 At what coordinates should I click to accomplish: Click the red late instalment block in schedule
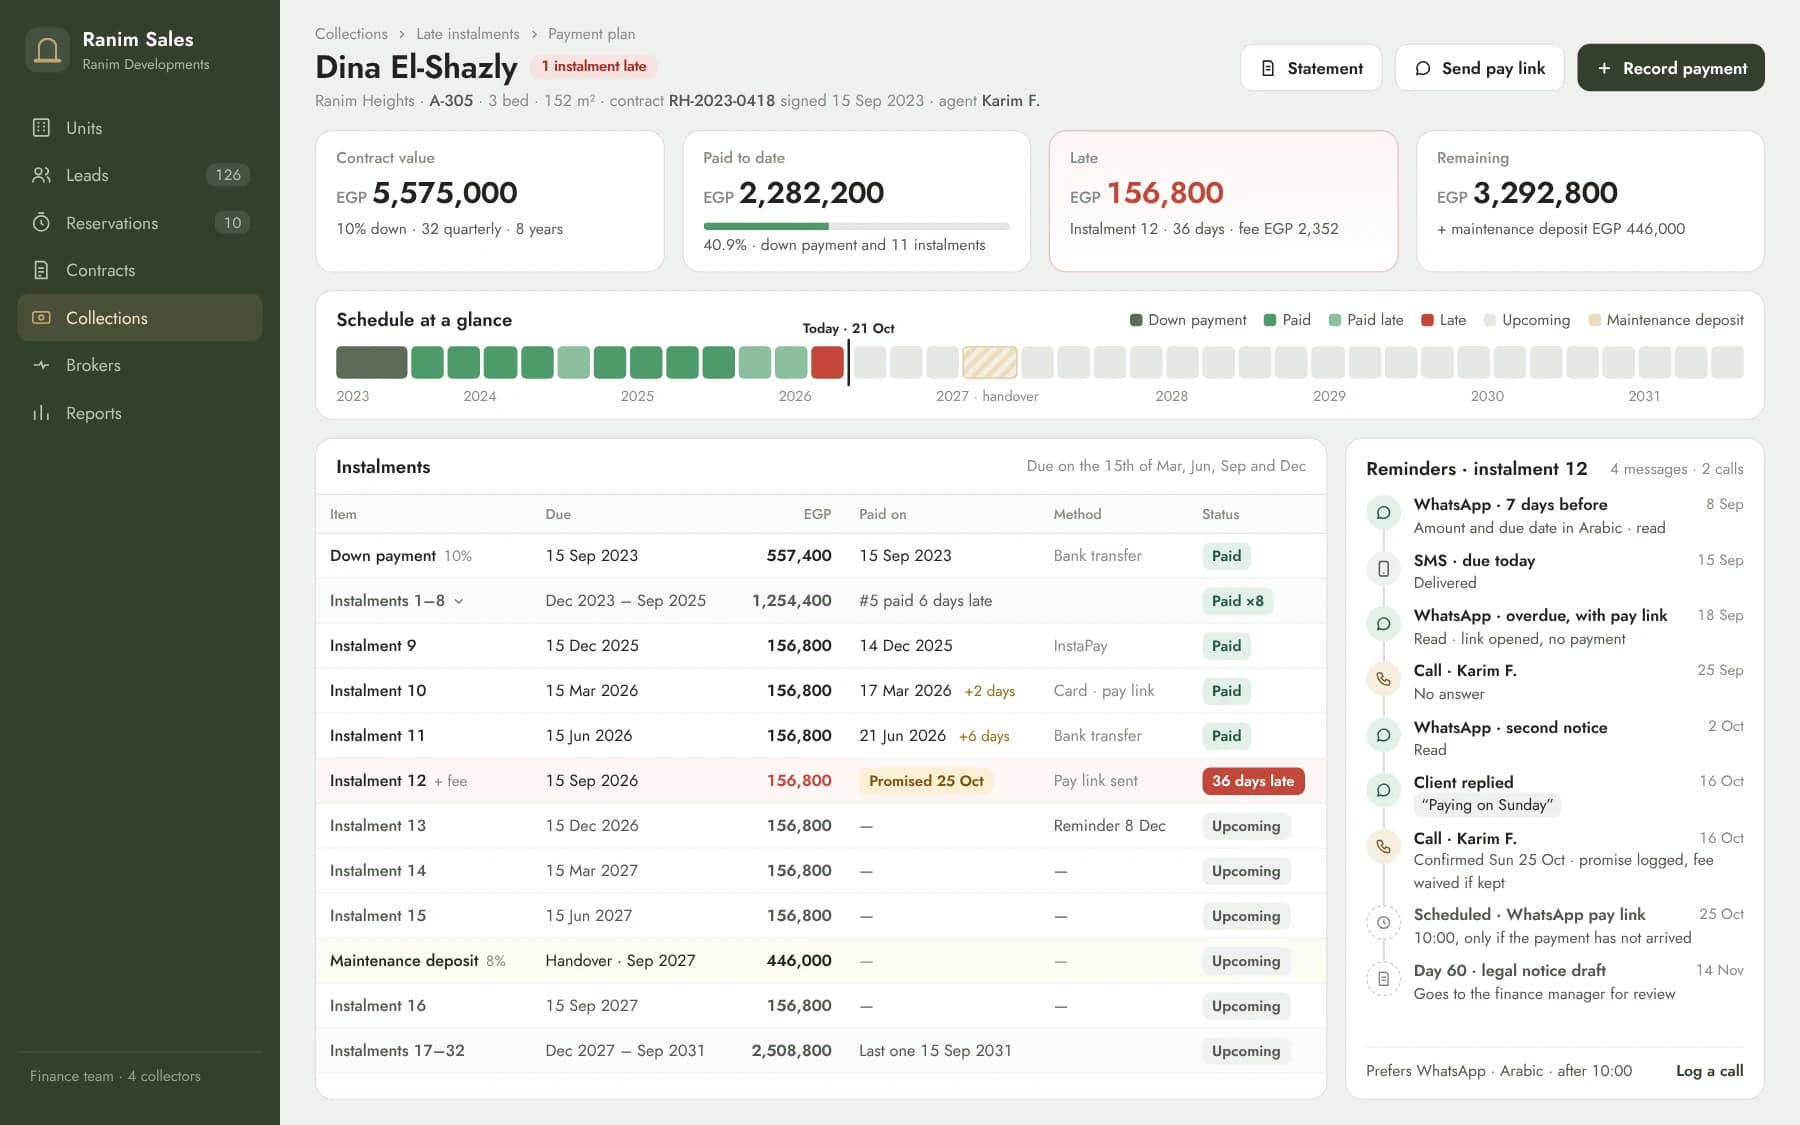coord(827,362)
